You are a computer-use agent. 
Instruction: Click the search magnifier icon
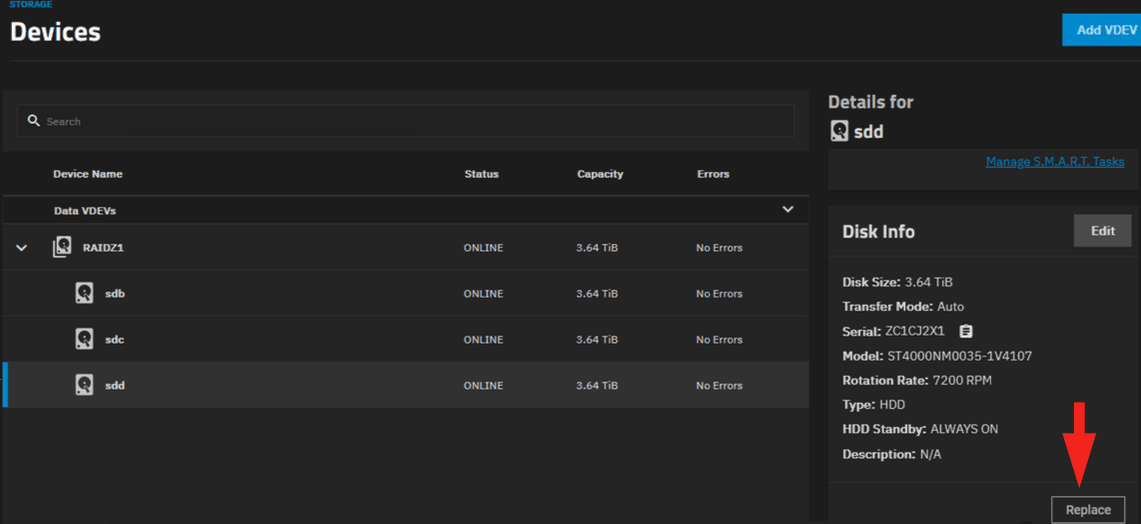34,121
